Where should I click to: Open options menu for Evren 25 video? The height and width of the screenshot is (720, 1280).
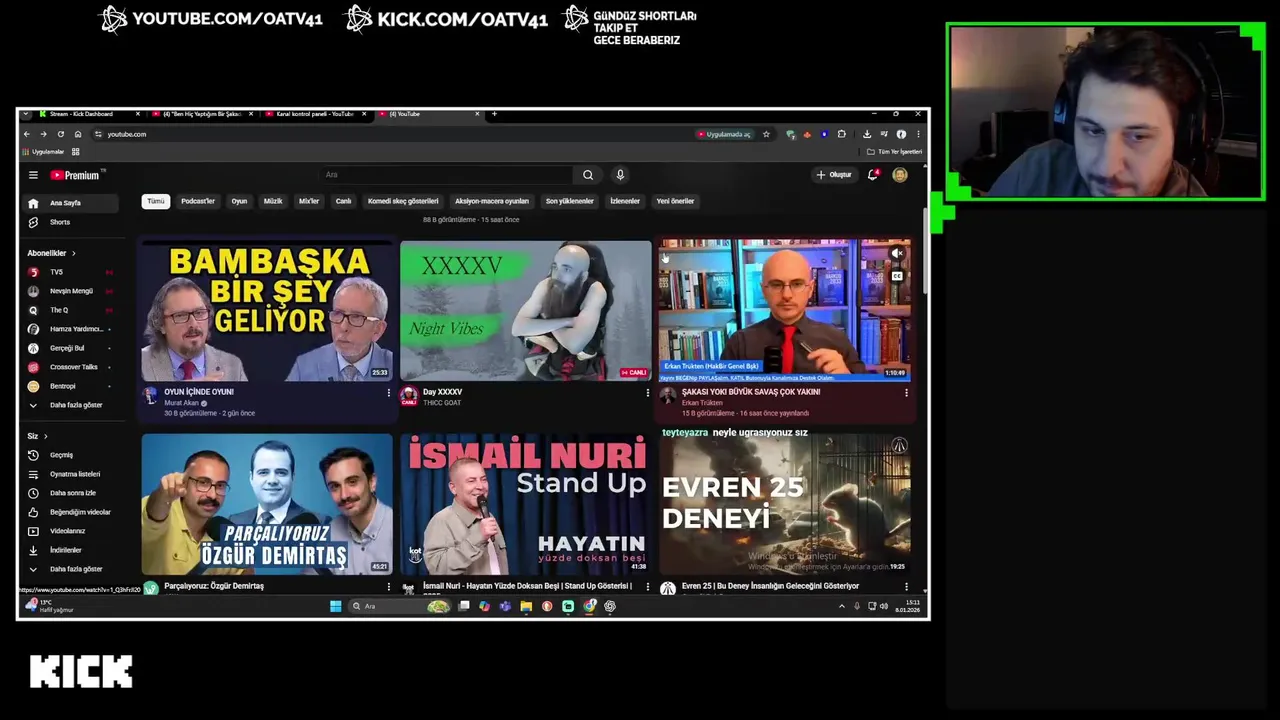click(x=907, y=587)
